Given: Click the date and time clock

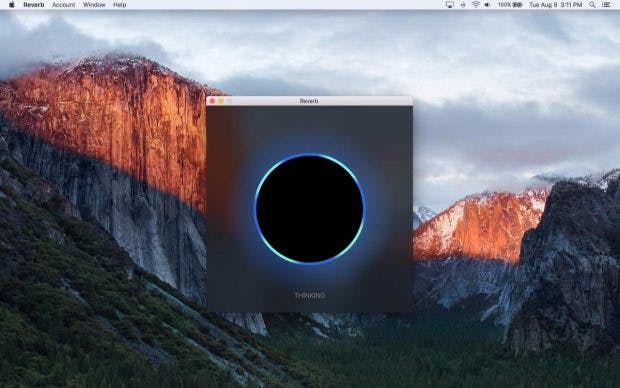Looking at the screenshot, I should [556, 5].
